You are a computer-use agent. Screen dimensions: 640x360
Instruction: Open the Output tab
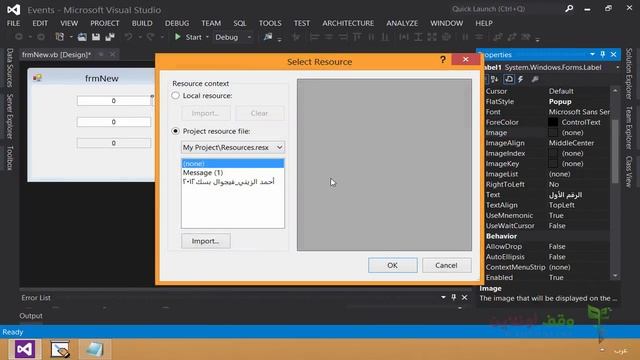(x=31, y=316)
